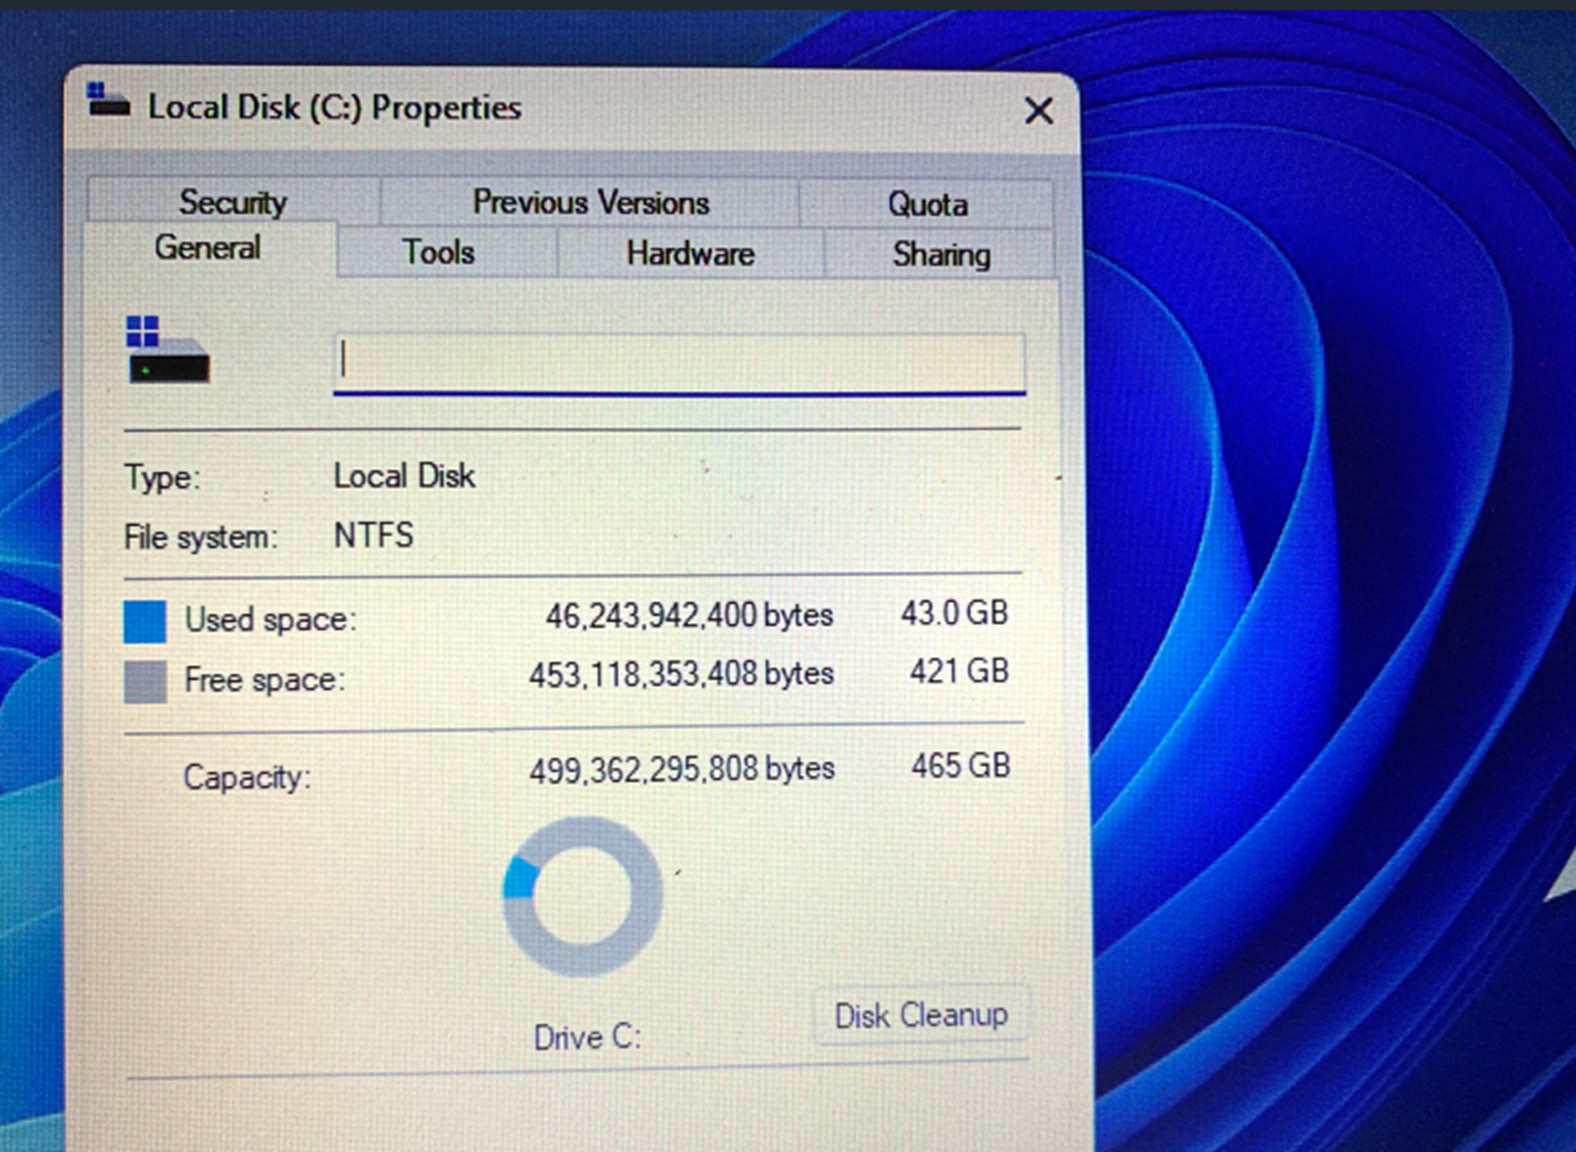Click the 'Used space:' label
Image resolution: width=1576 pixels, height=1152 pixels.
270,620
